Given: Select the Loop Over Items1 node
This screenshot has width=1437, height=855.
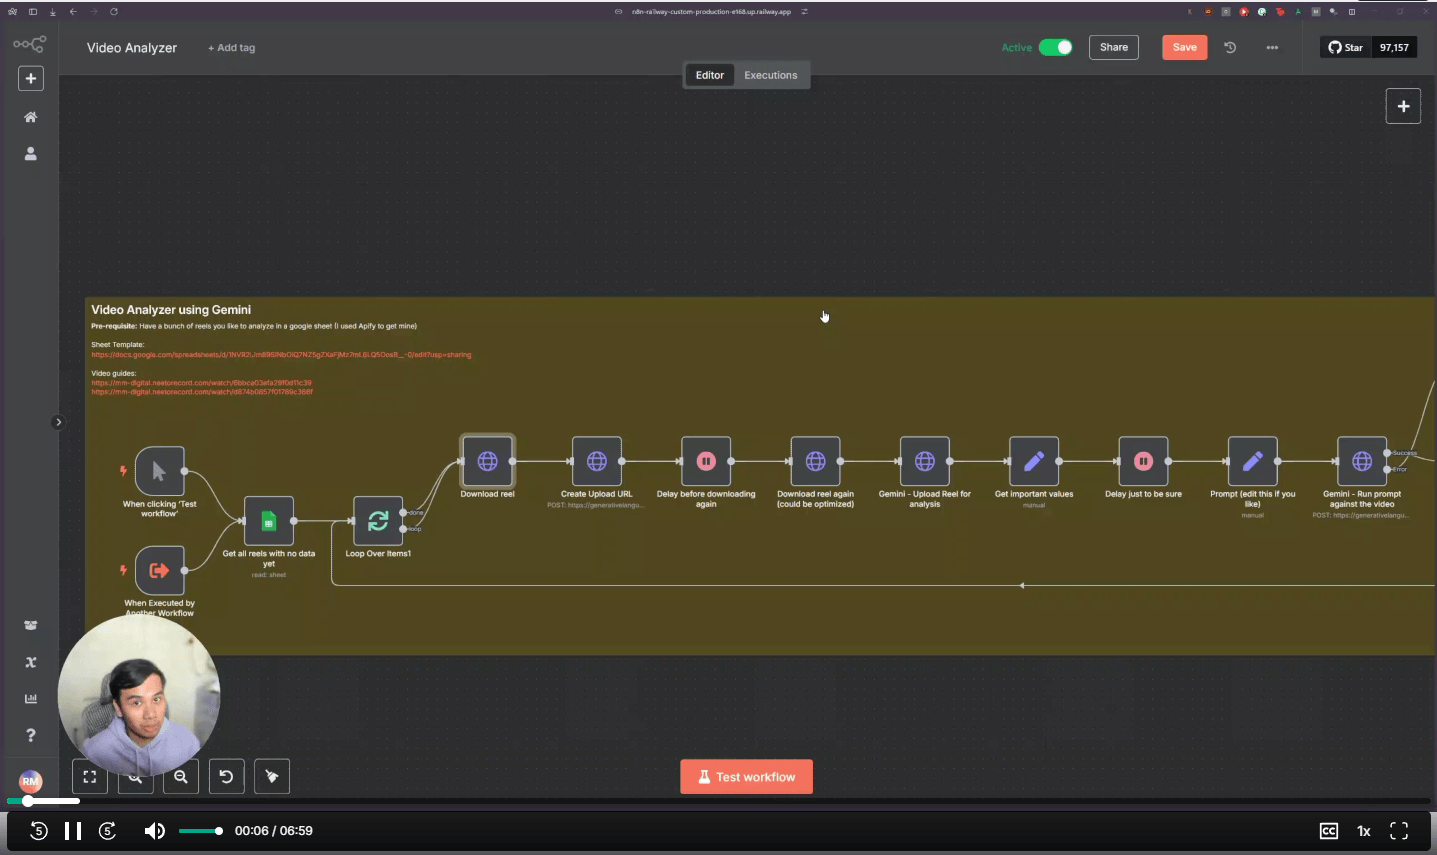Looking at the screenshot, I should click(378, 520).
